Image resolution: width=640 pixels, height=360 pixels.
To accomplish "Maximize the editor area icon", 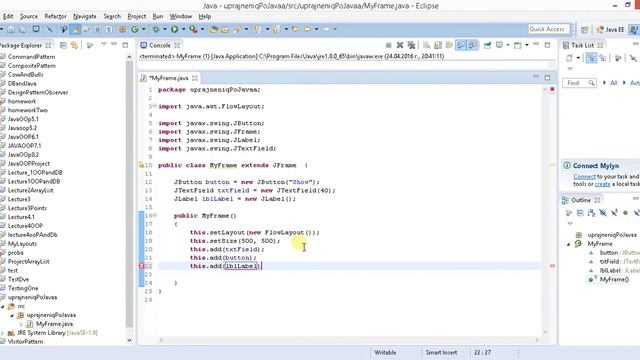I will click(x=548, y=78).
